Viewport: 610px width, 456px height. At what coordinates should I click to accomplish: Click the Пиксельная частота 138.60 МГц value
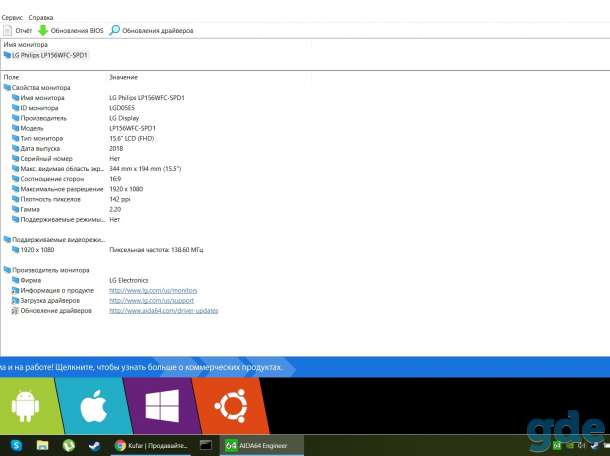click(156, 249)
